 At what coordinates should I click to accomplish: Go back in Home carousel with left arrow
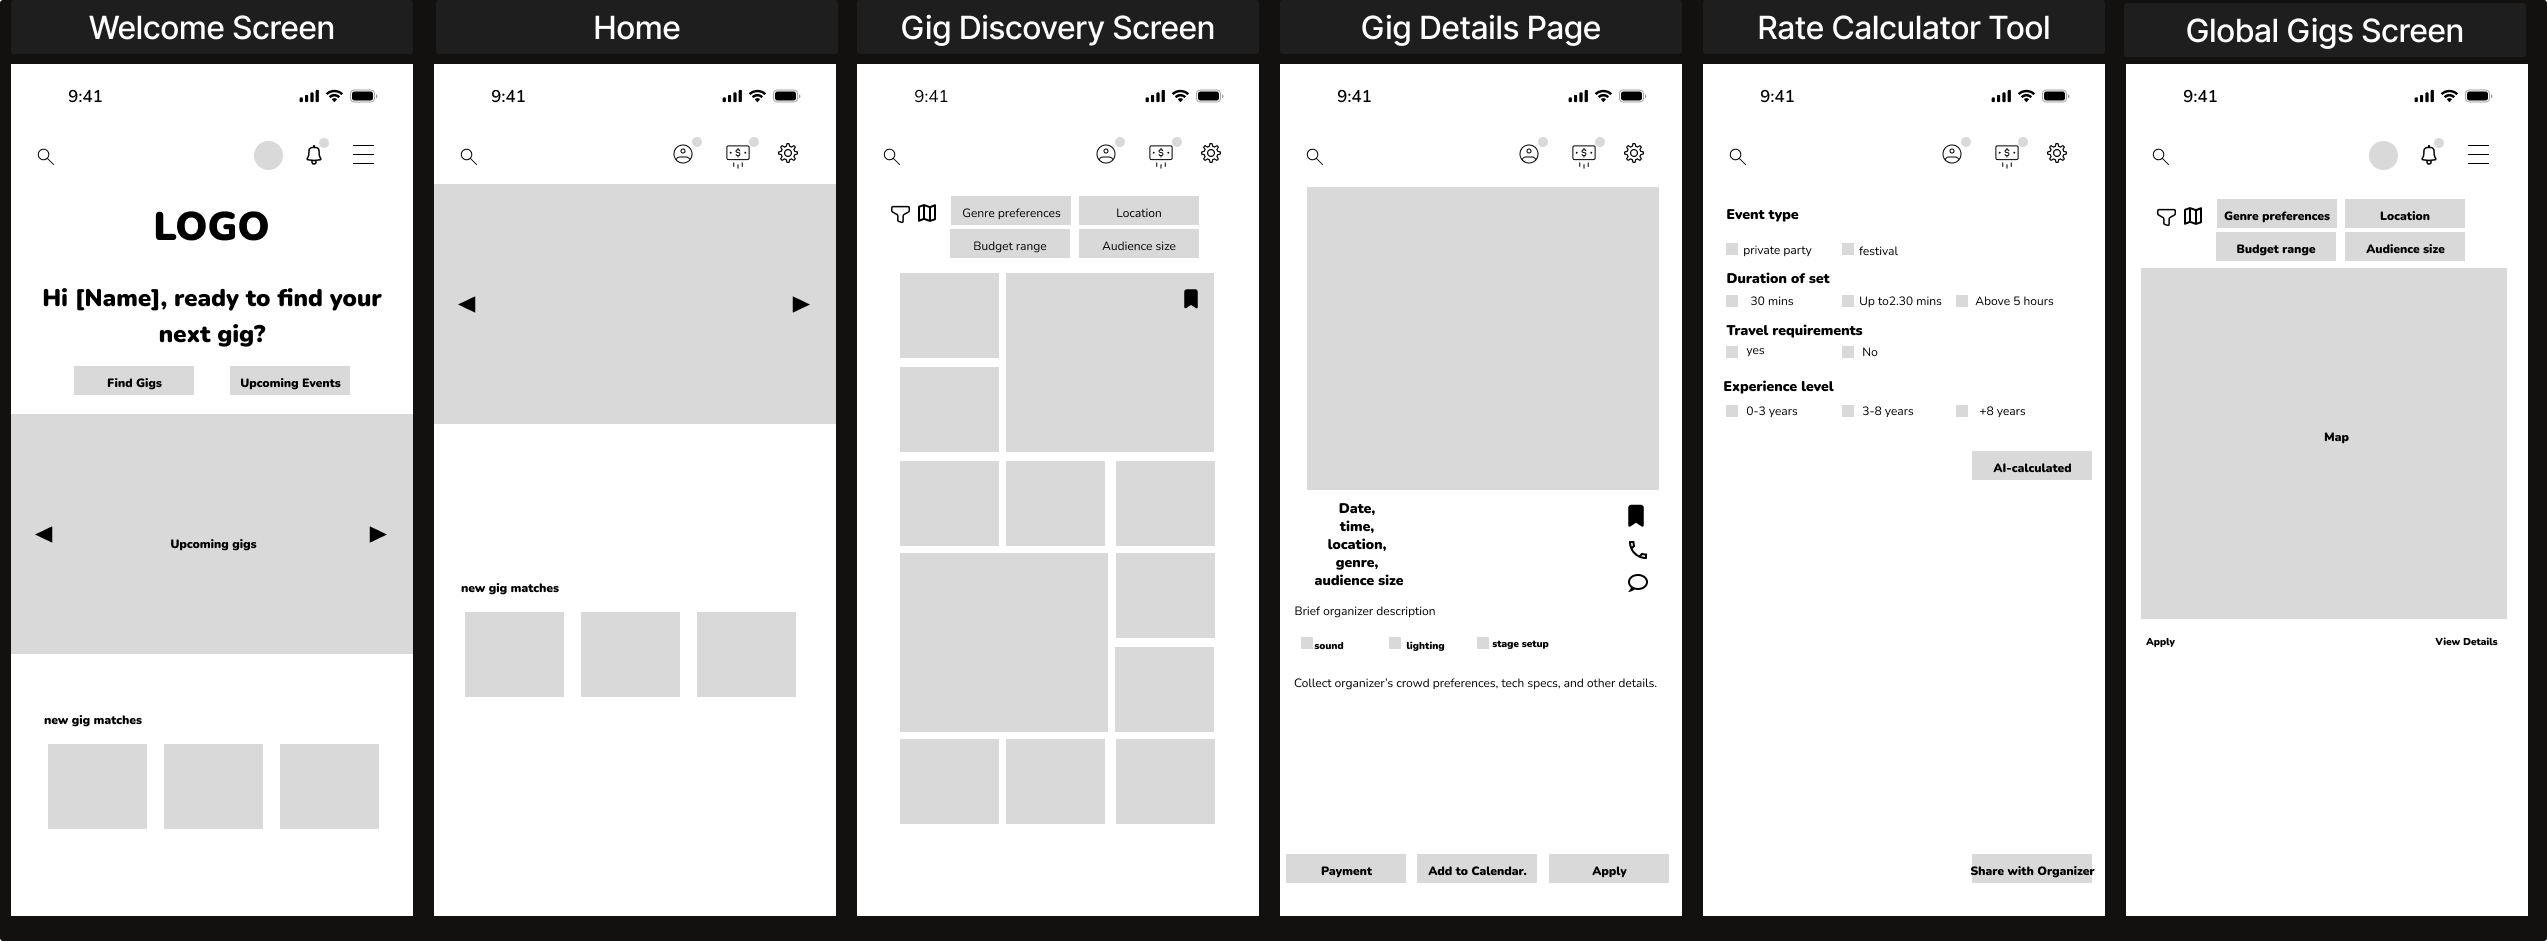[467, 304]
